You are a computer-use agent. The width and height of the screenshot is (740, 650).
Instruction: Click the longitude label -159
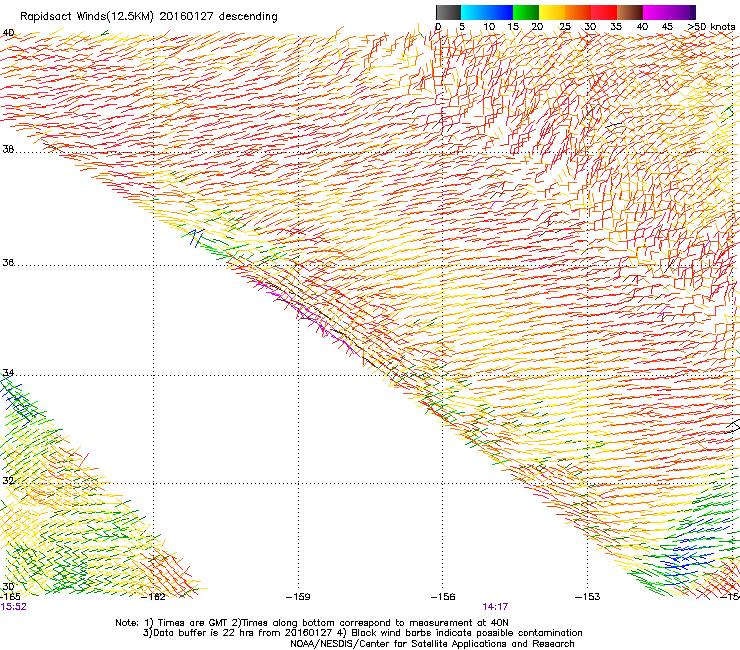[298, 597]
